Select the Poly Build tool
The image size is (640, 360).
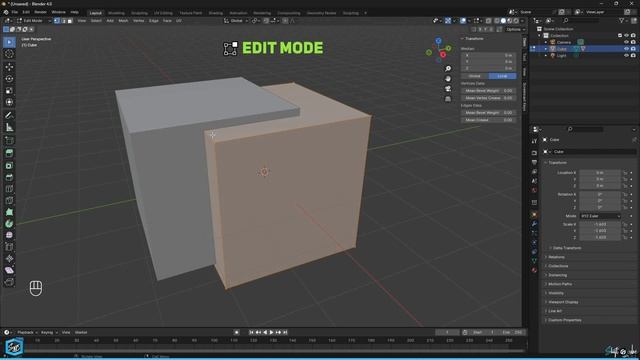9,212
